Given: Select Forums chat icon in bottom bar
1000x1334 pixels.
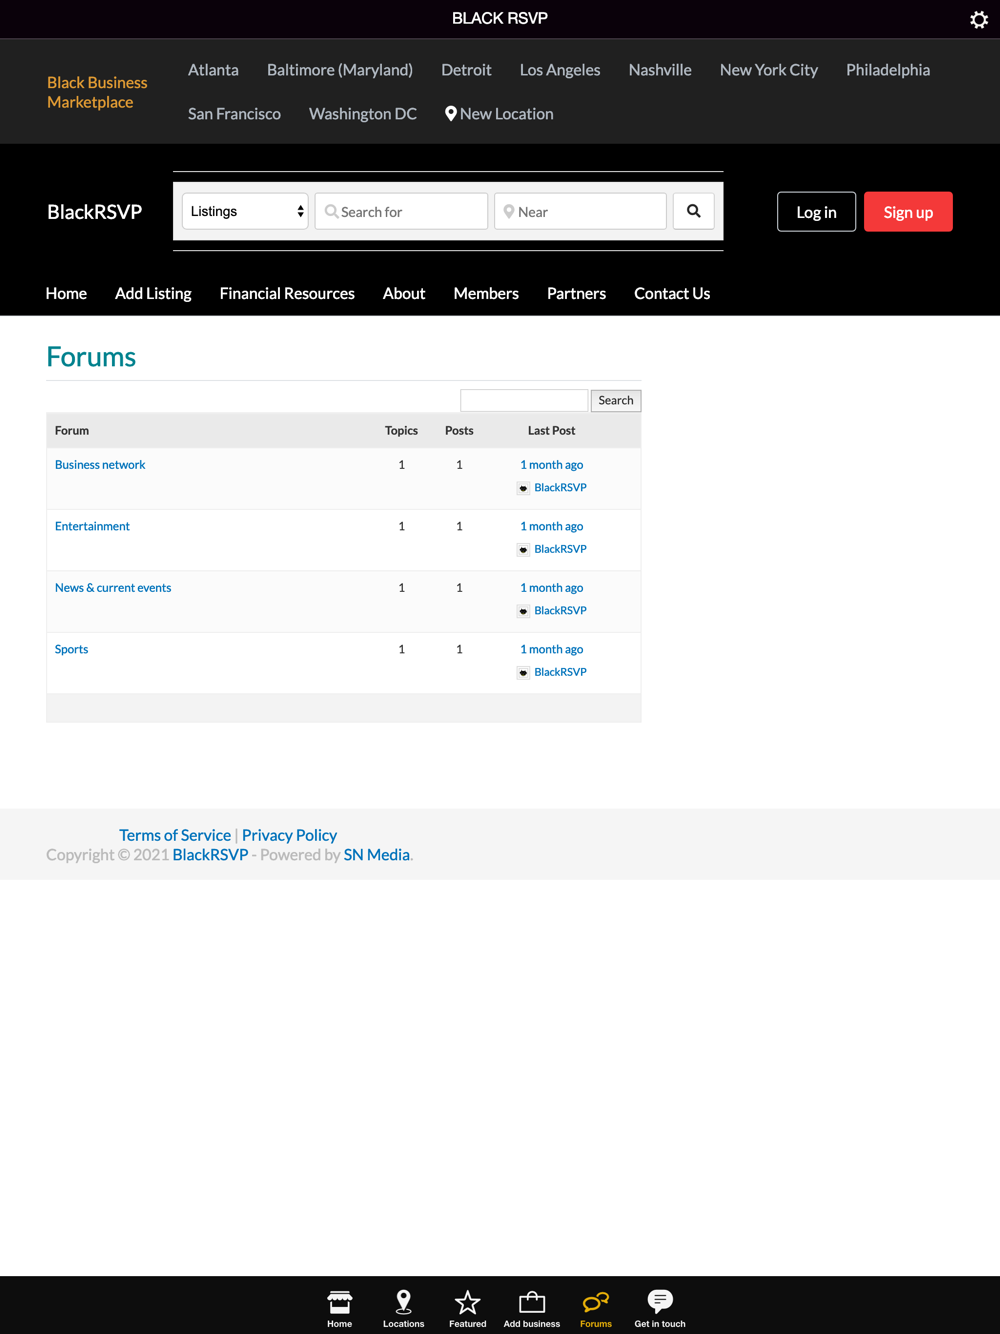Looking at the screenshot, I should [x=596, y=1308].
